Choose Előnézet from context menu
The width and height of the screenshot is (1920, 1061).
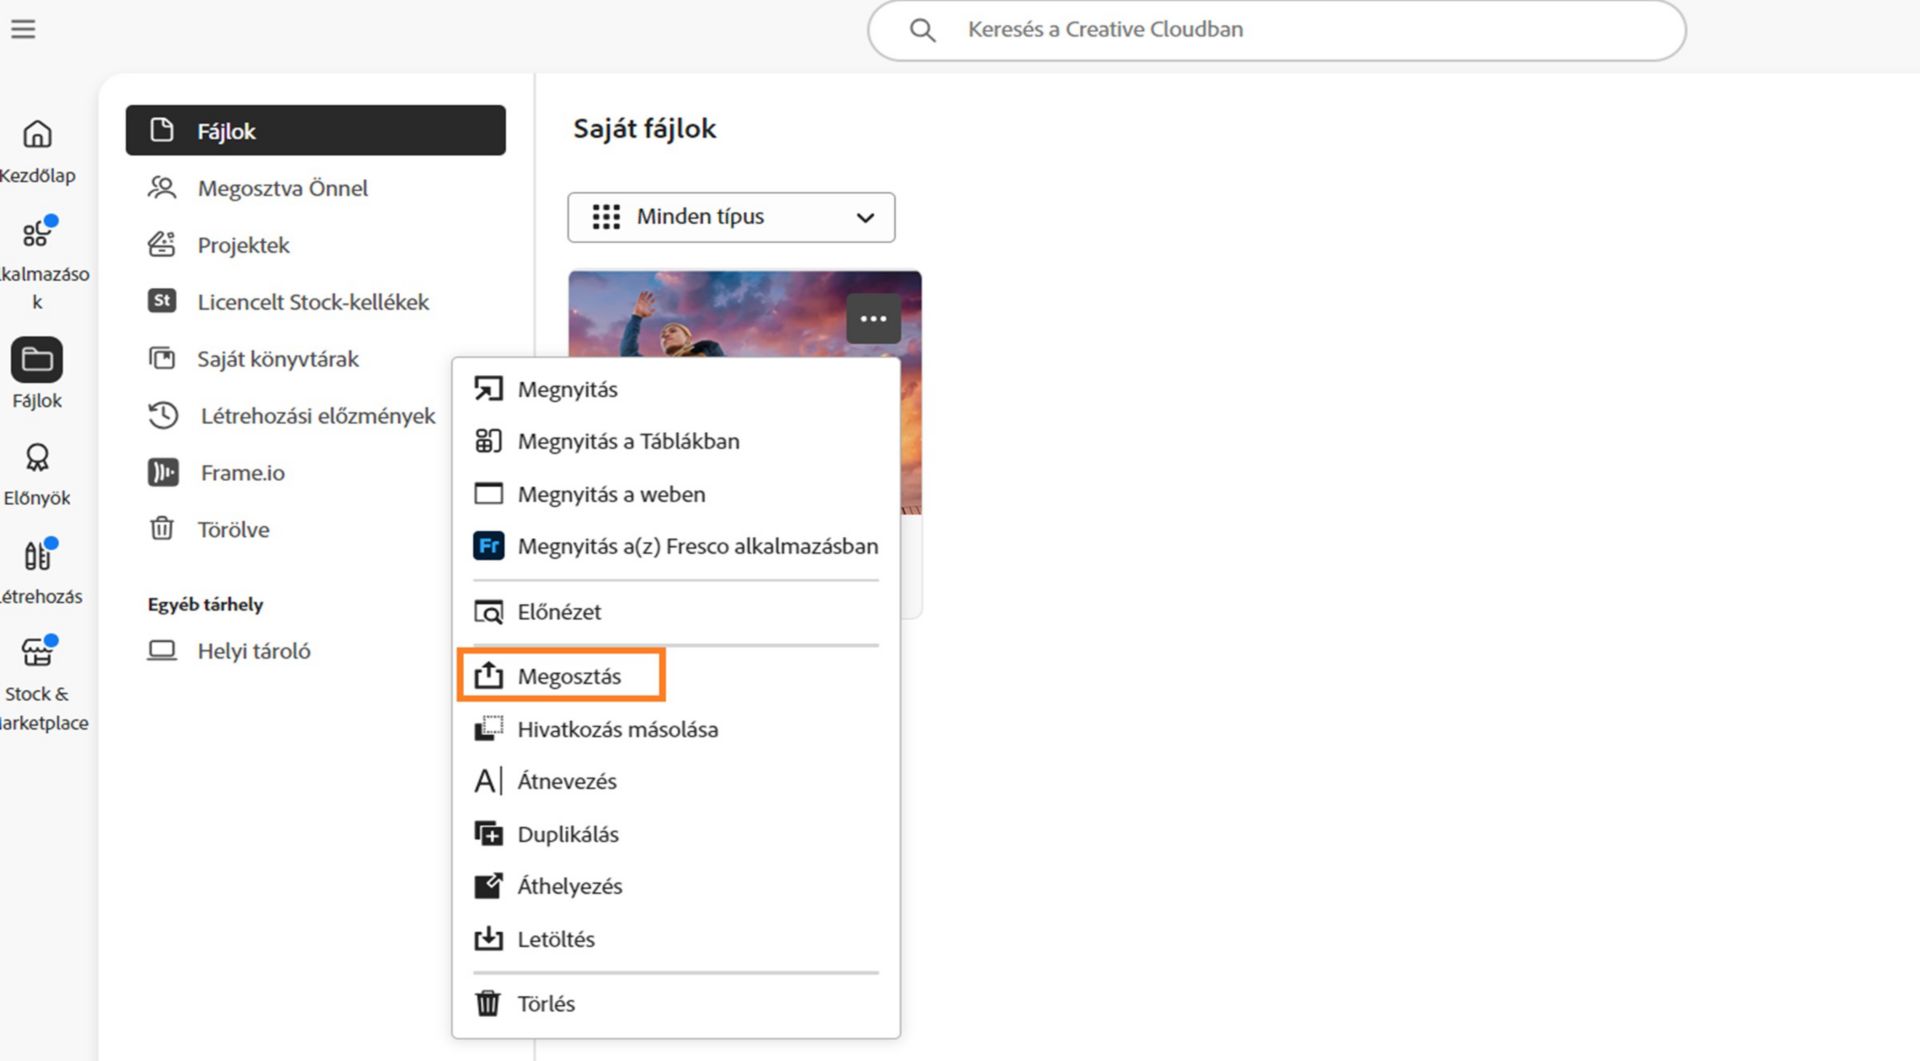point(676,612)
